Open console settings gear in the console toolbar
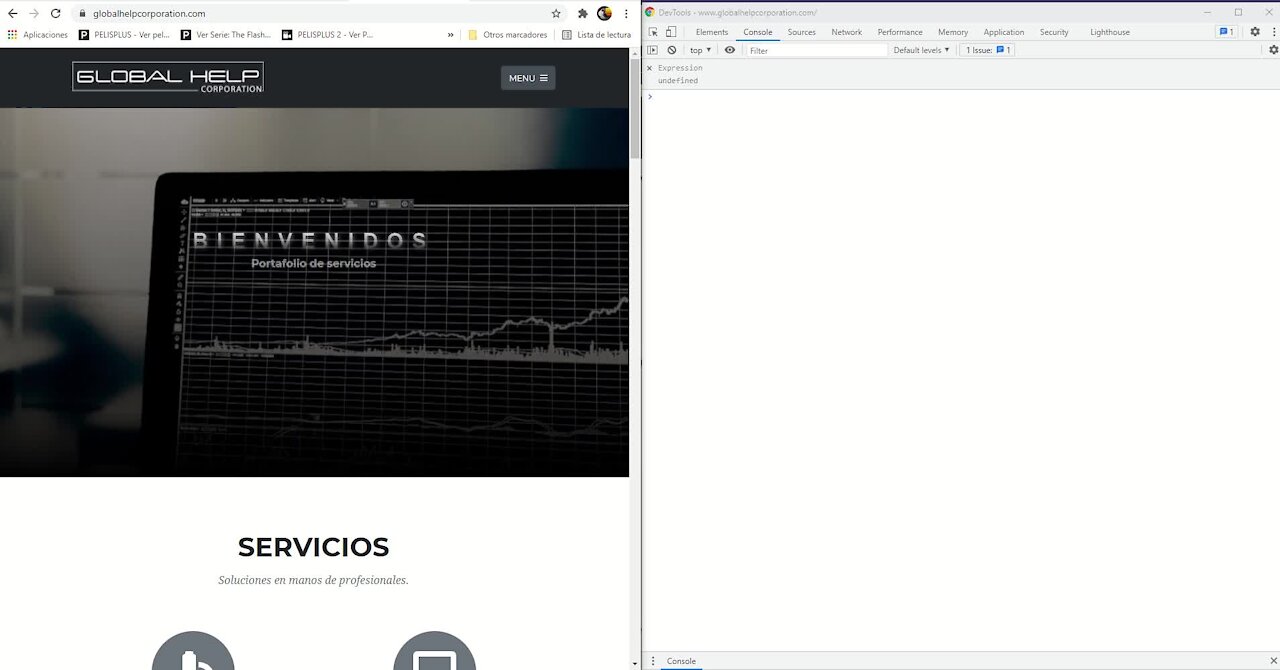Viewport: 1280px width, 670px height. pos(1273,50)
